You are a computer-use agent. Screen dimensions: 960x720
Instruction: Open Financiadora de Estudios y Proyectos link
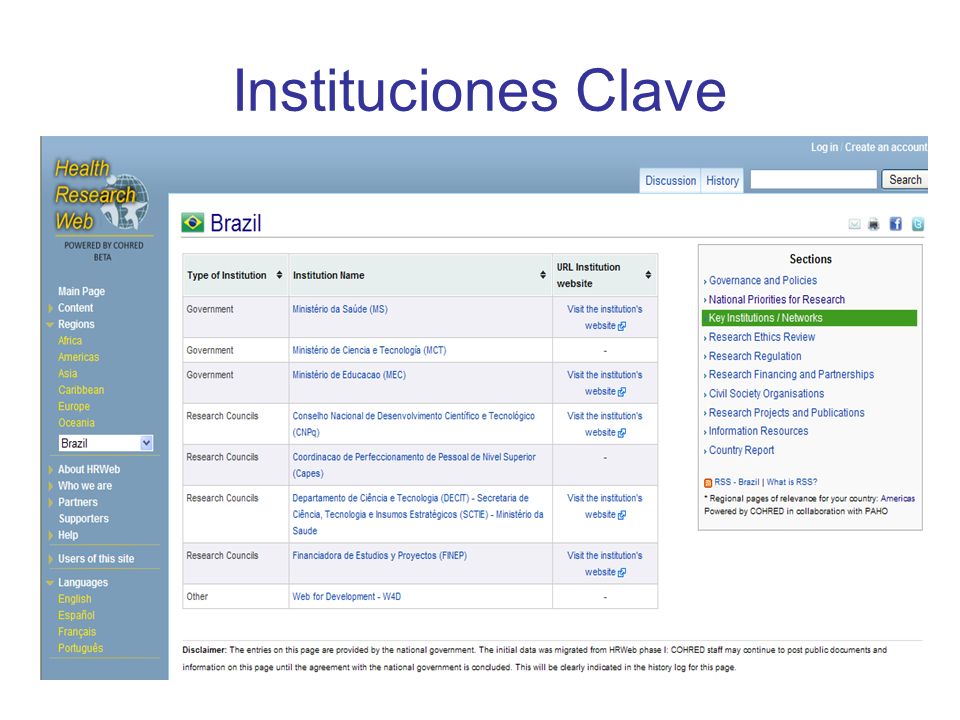[380, 556]
